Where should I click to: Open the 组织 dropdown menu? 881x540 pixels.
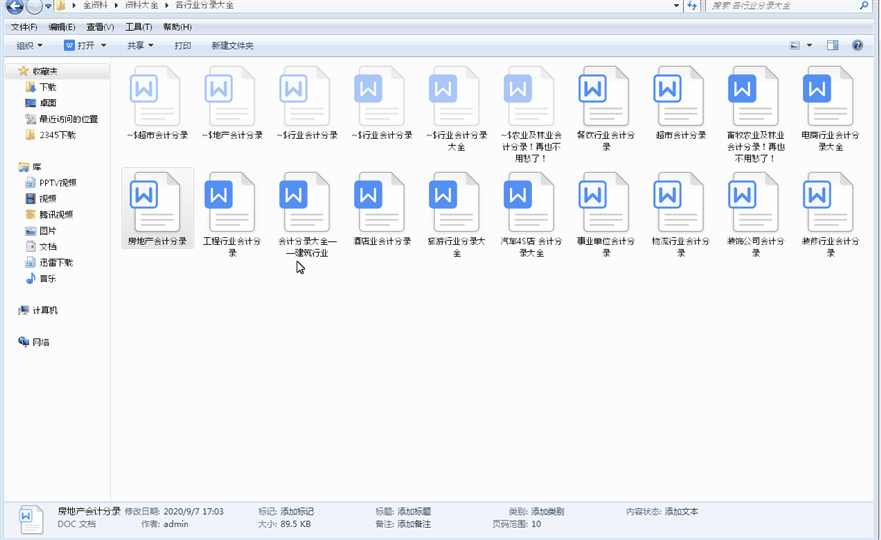[x=29, y=46]
